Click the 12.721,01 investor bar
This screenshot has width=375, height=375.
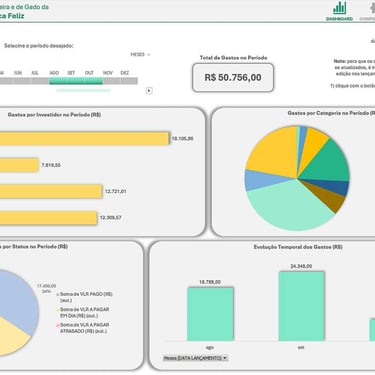[x=51, y=191]
